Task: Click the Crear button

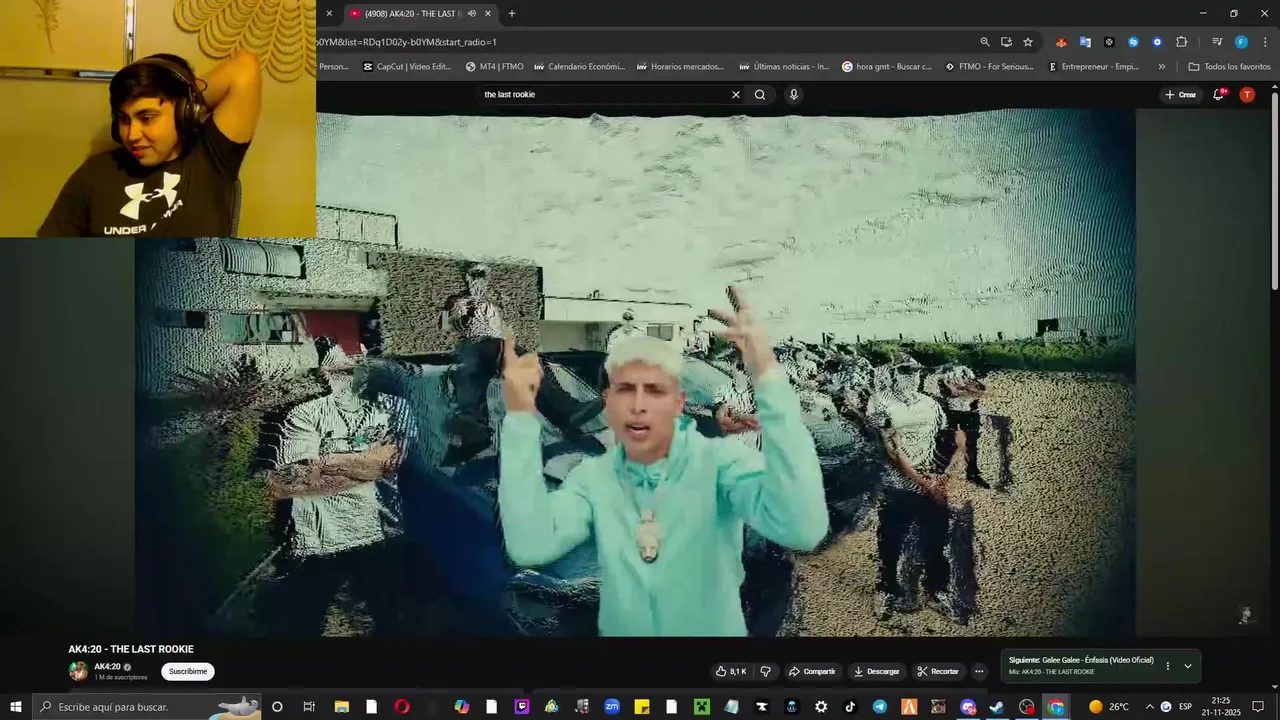Action: pos(1180,95)
